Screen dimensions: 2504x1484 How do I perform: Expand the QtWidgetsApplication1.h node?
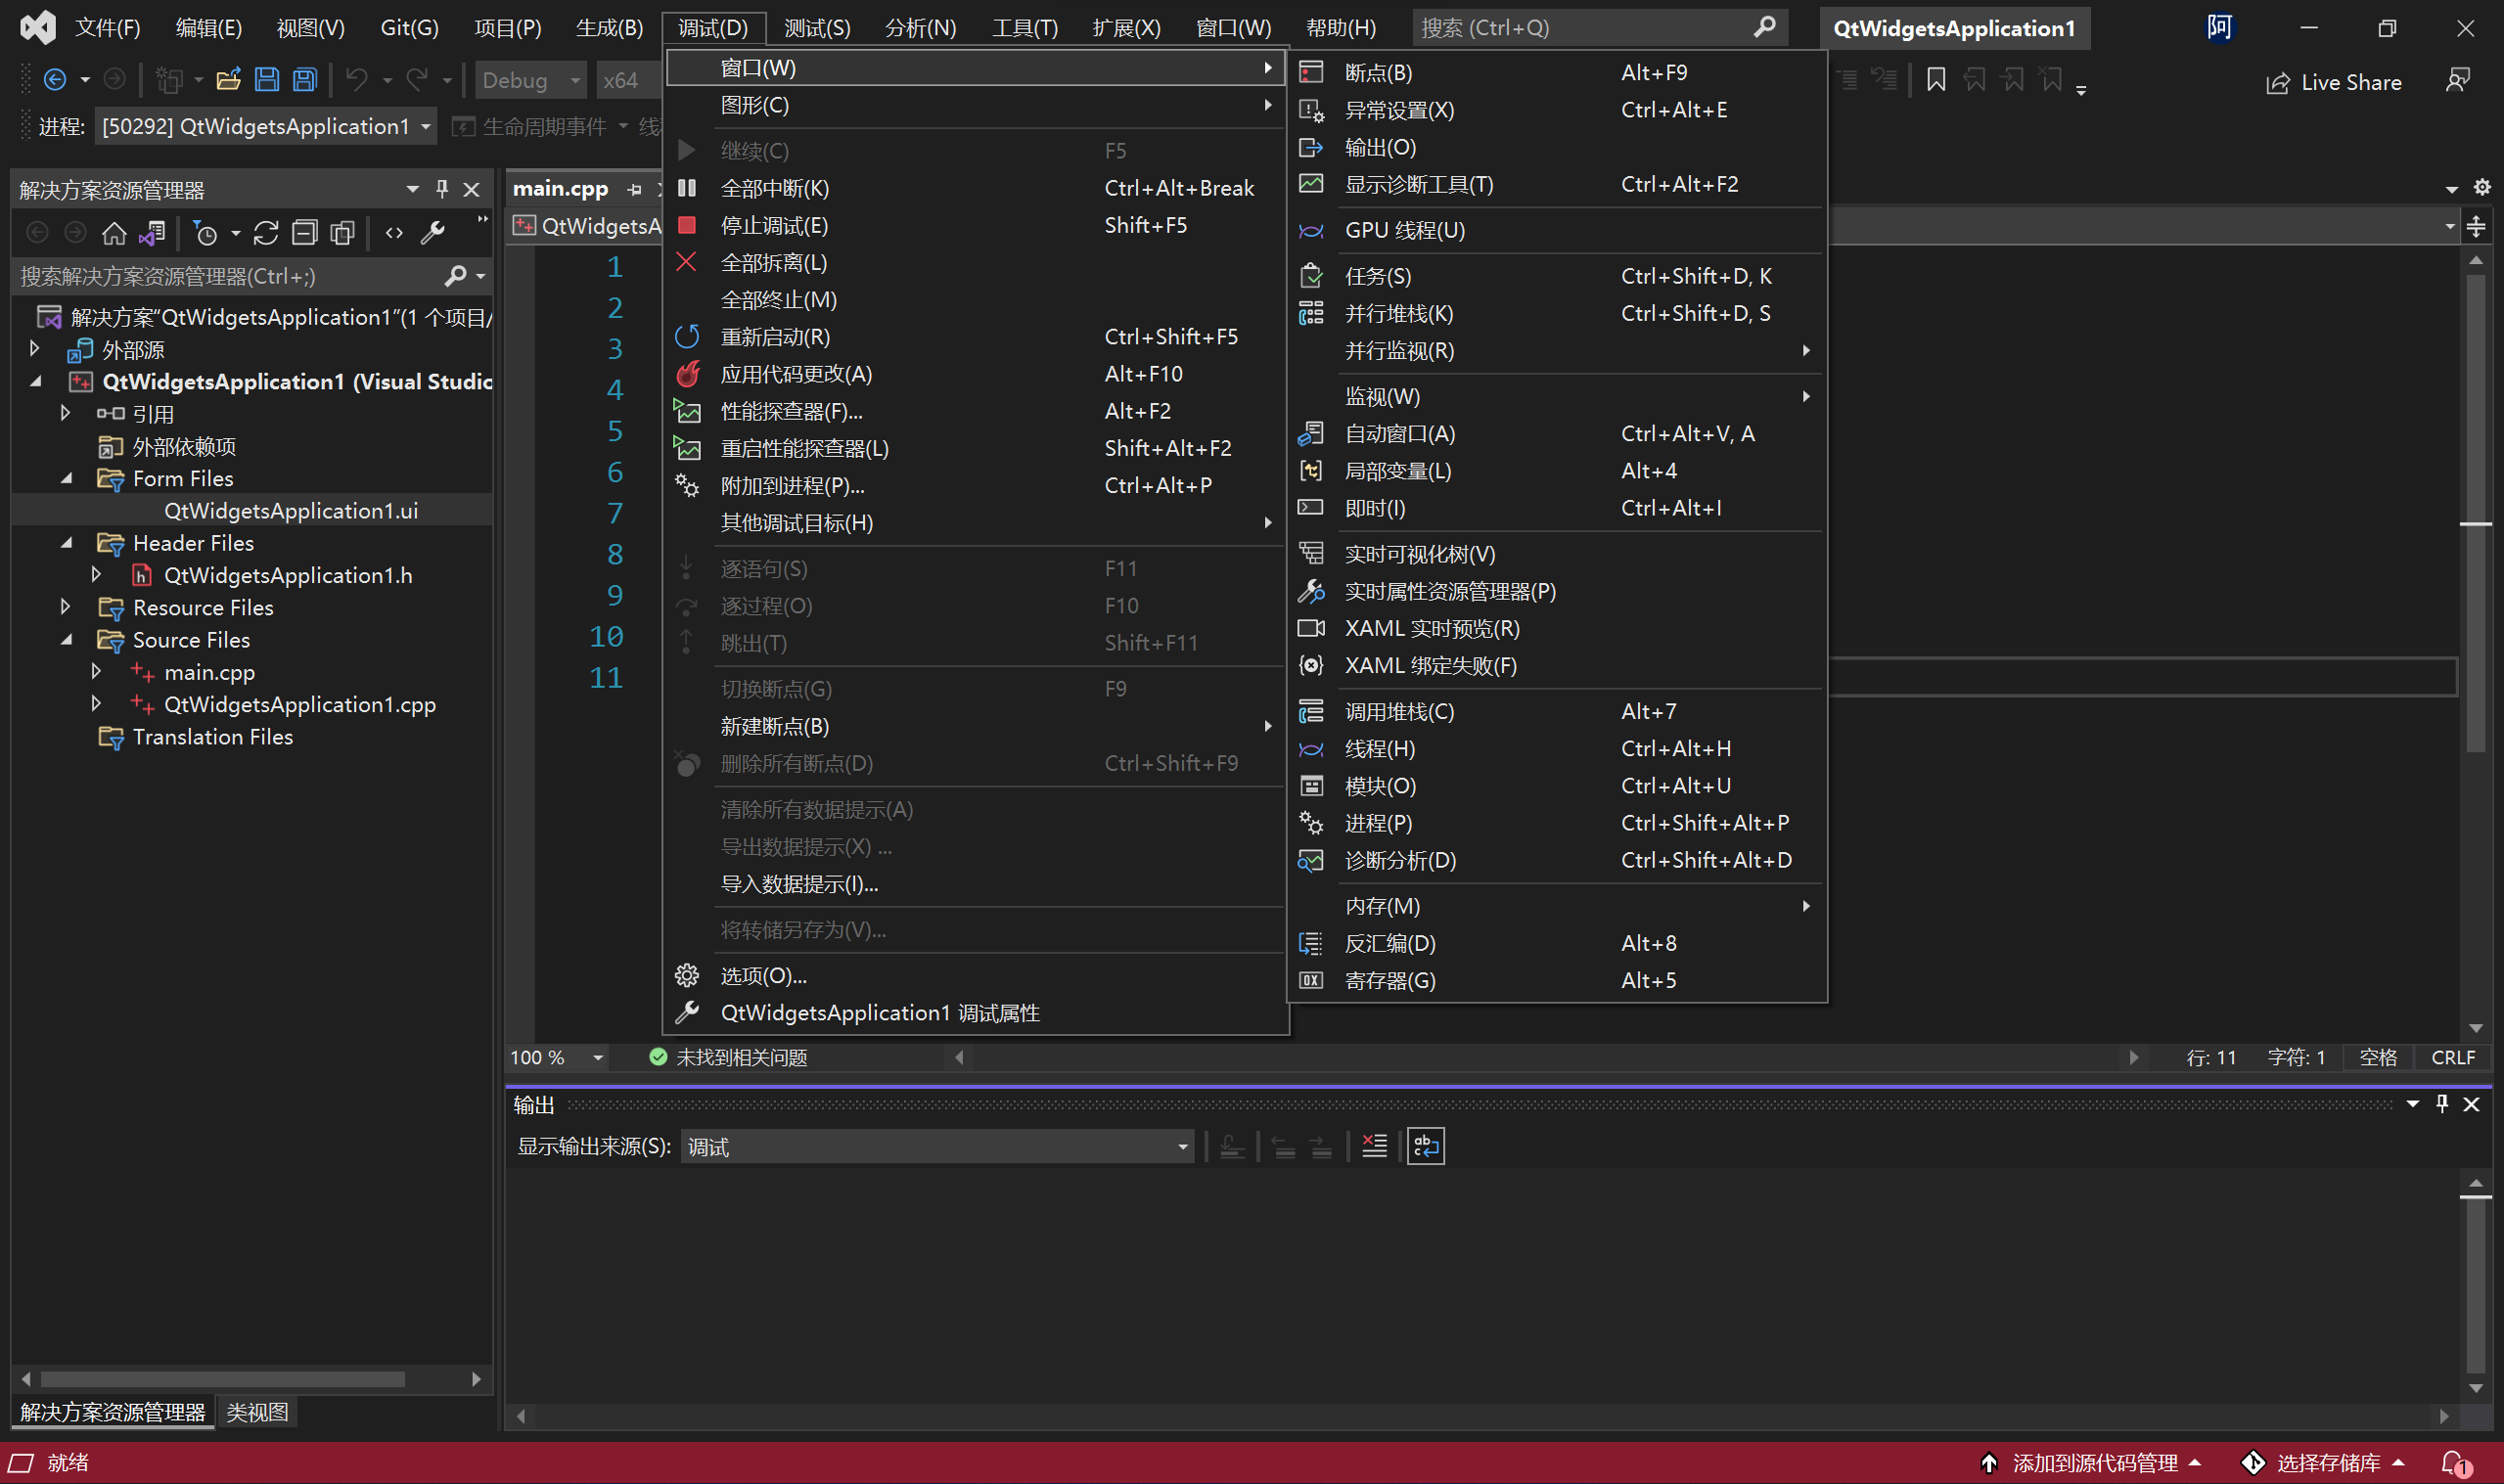pyautogui.click(x=97, y=574)
